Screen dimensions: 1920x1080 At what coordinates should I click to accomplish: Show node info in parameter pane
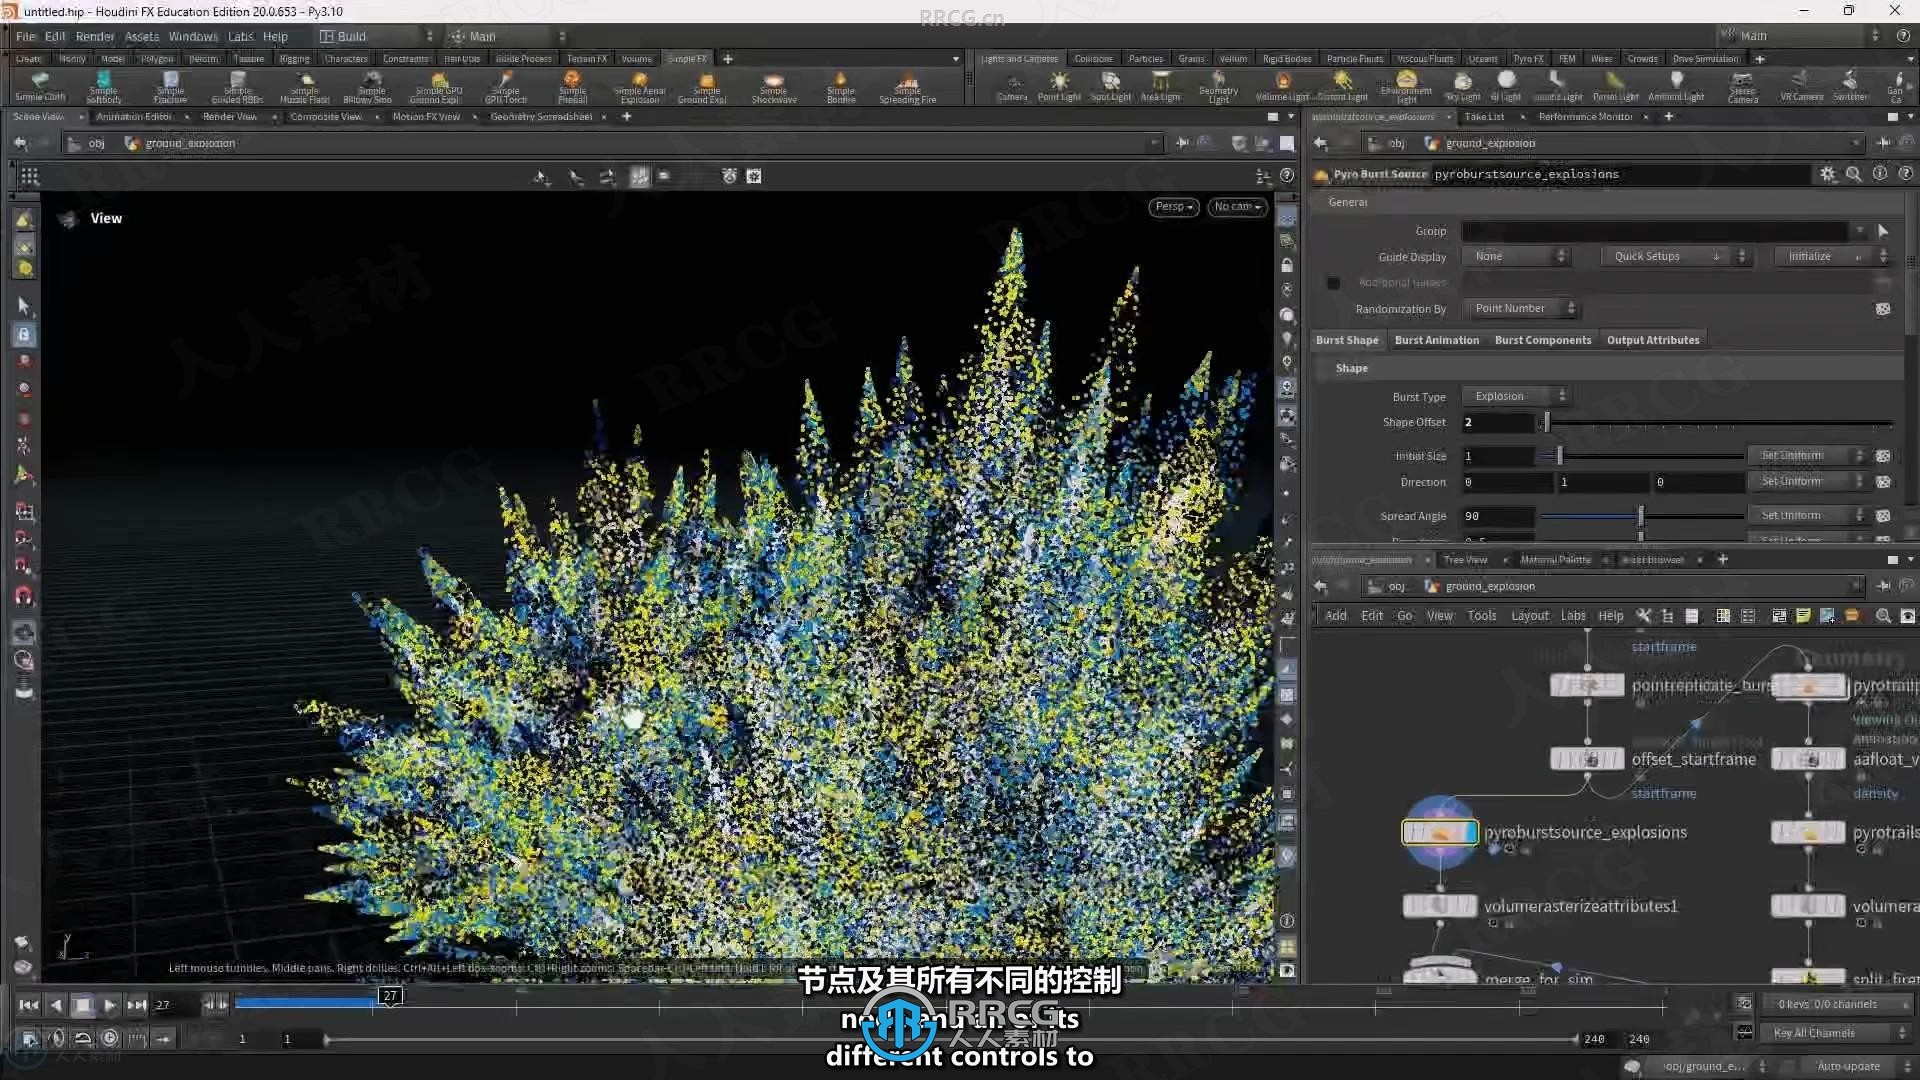pyautogui.click(x=1880, y=174)
